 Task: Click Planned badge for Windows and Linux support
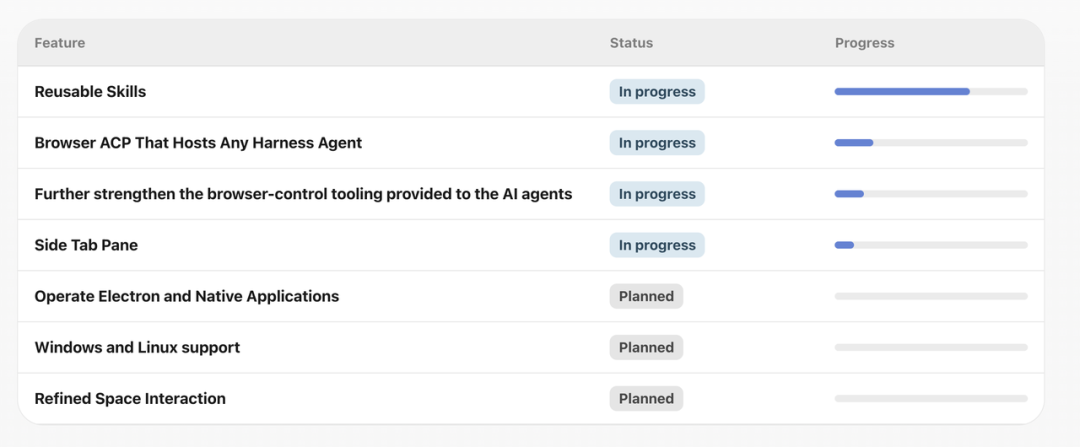coord(646,347)
